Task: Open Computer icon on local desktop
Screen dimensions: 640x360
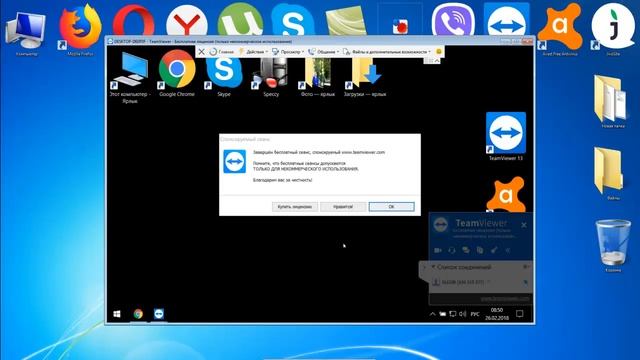Action: tap(26, 33)
